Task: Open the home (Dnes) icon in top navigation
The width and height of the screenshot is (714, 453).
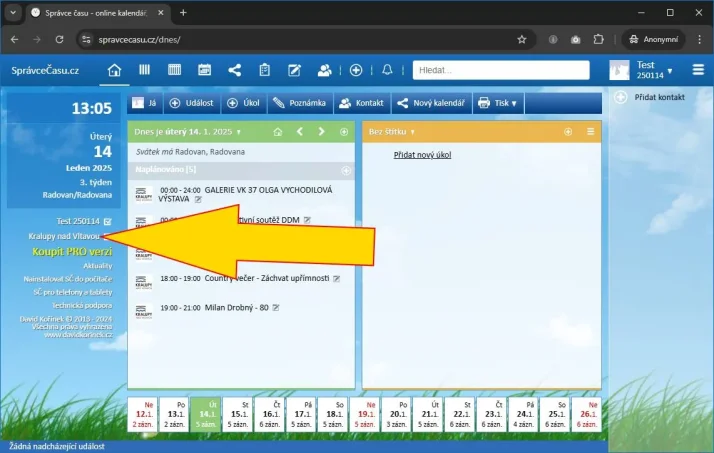Action: pos(115,70)
